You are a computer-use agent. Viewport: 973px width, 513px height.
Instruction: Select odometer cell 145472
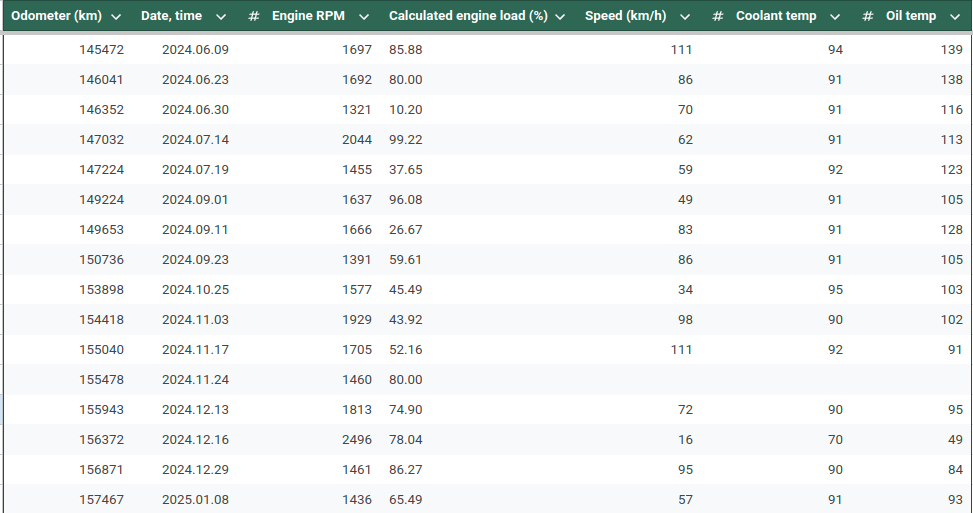(x=101, y=50)
